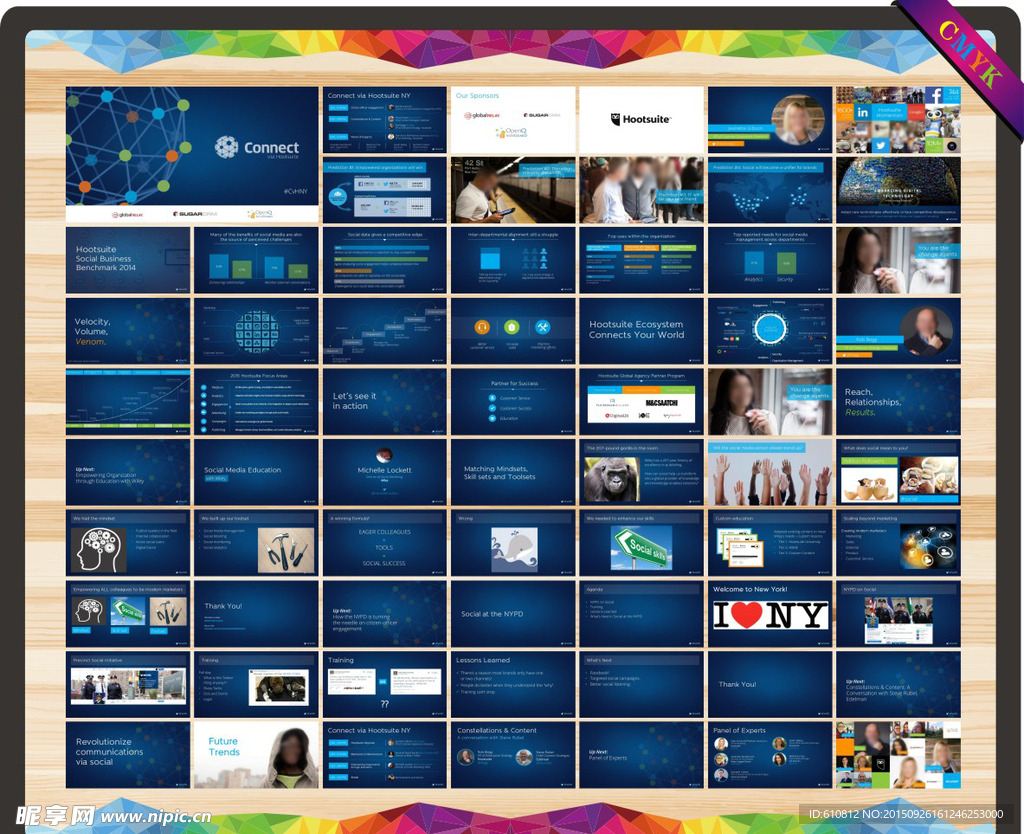This screenshot has width=1024, height=834.
Task: Open the Social Media Education slide
Action: tap(256, 472)
